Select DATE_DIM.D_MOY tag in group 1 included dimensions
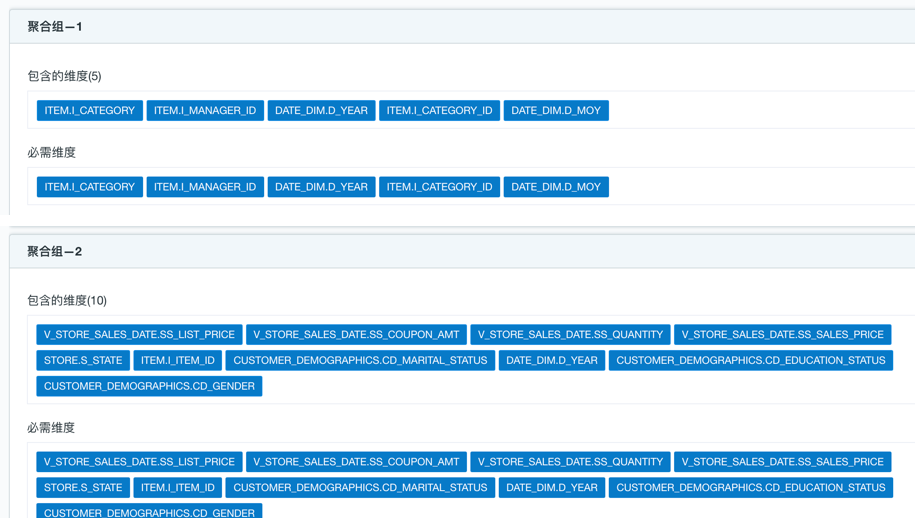 coord(556,110)
